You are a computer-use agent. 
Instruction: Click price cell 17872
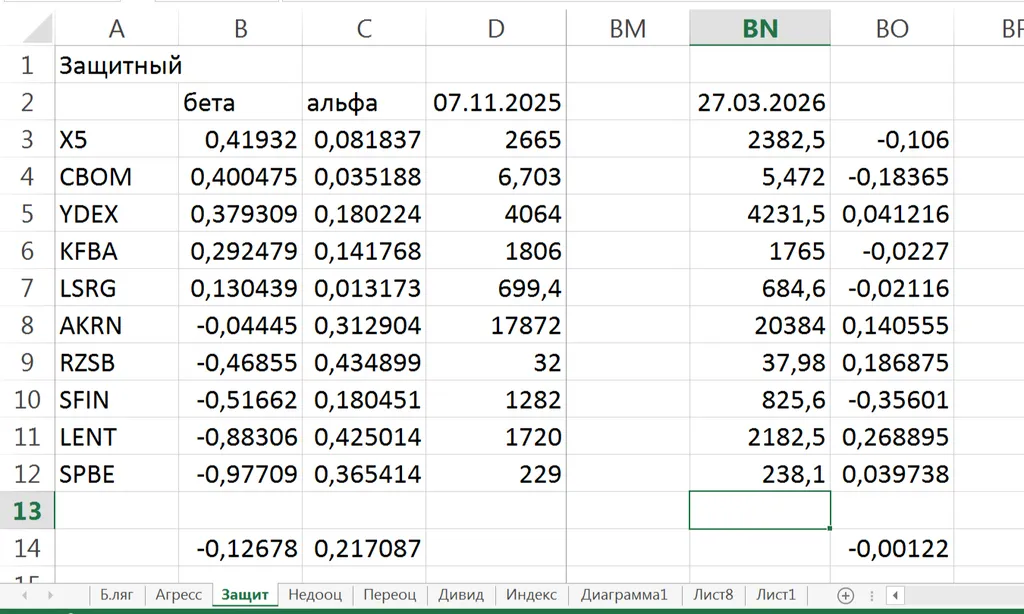[496, 325]
